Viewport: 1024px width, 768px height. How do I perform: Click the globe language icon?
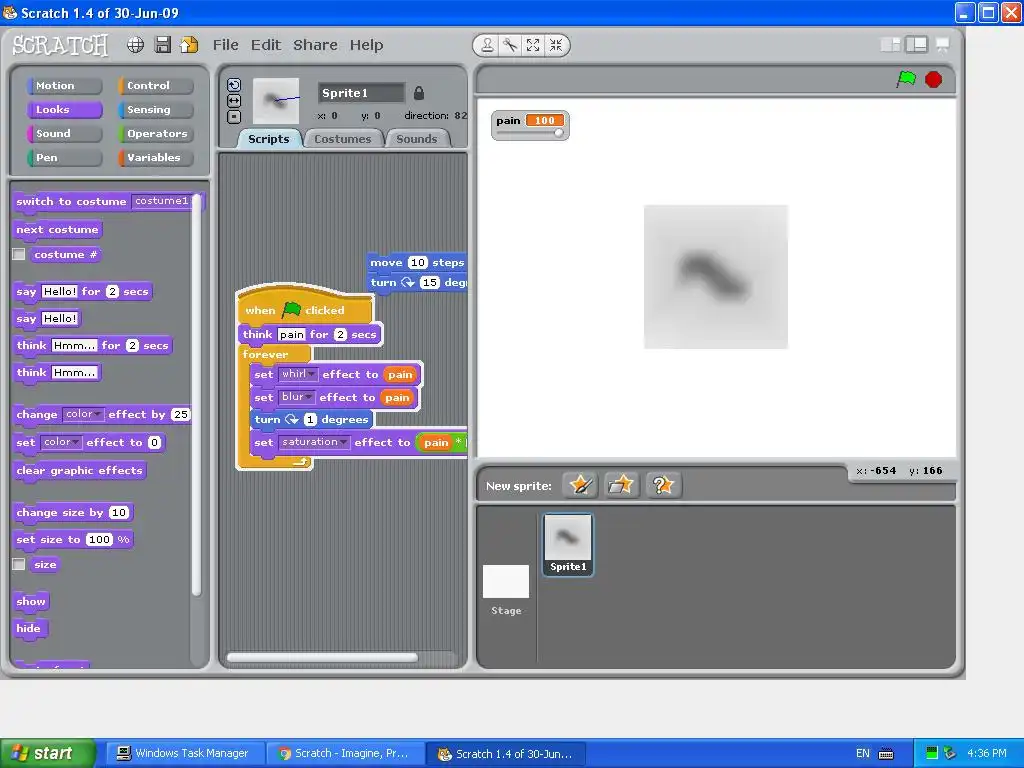[135, 44]
